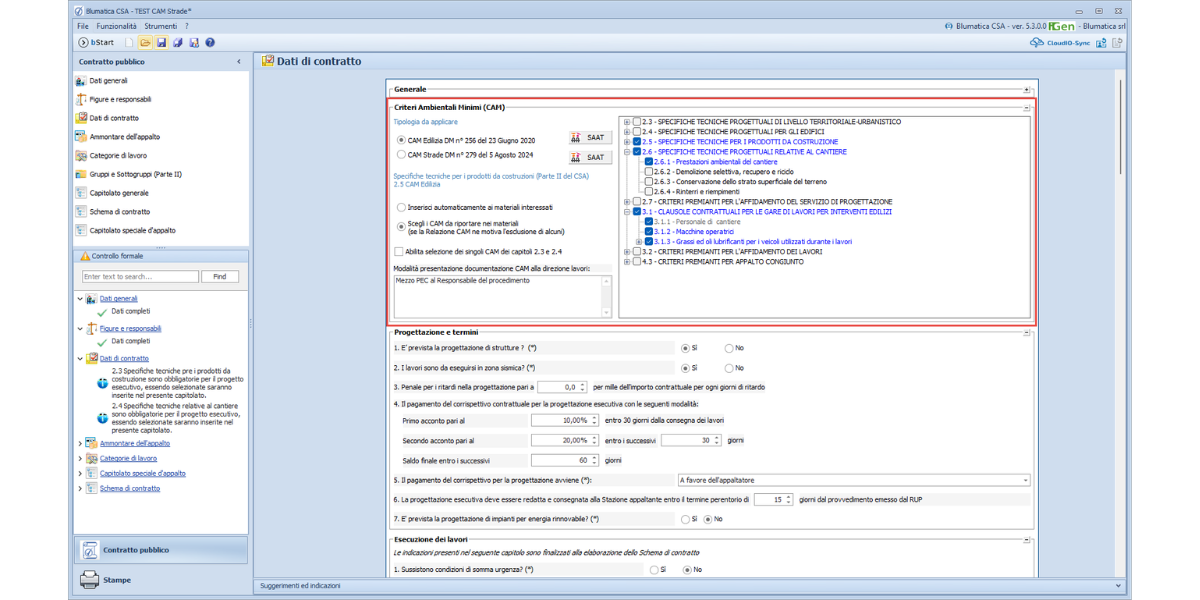
Task: Open the Strumenti menu
Action: point(160,26)
